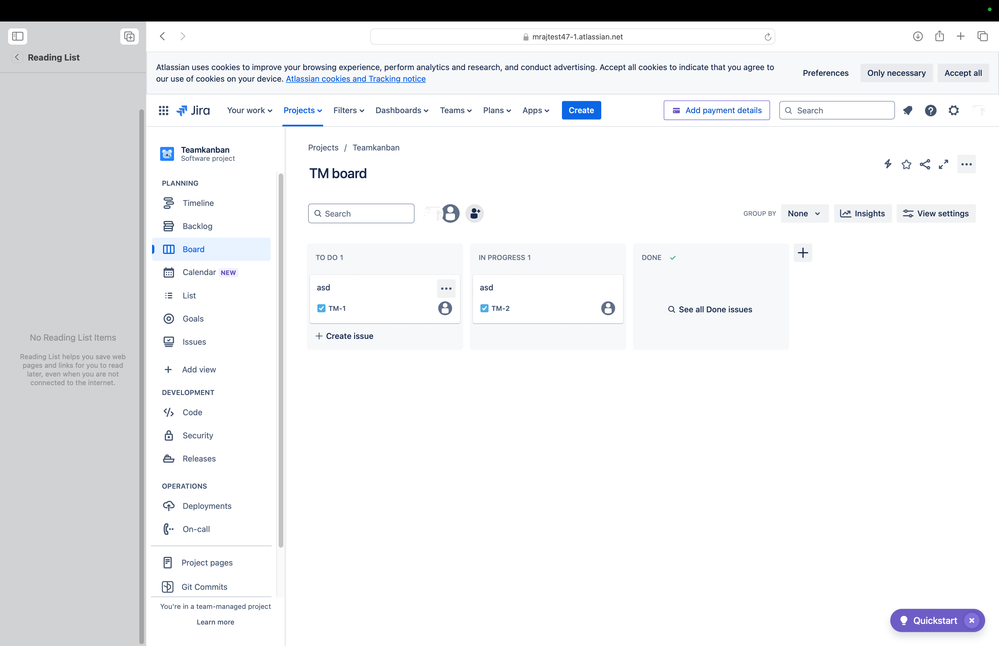Image resolution: width=999 pixels, height=646 pixels.
Task: Click Only necessary cookies button
Action: [x=896, y=73]
